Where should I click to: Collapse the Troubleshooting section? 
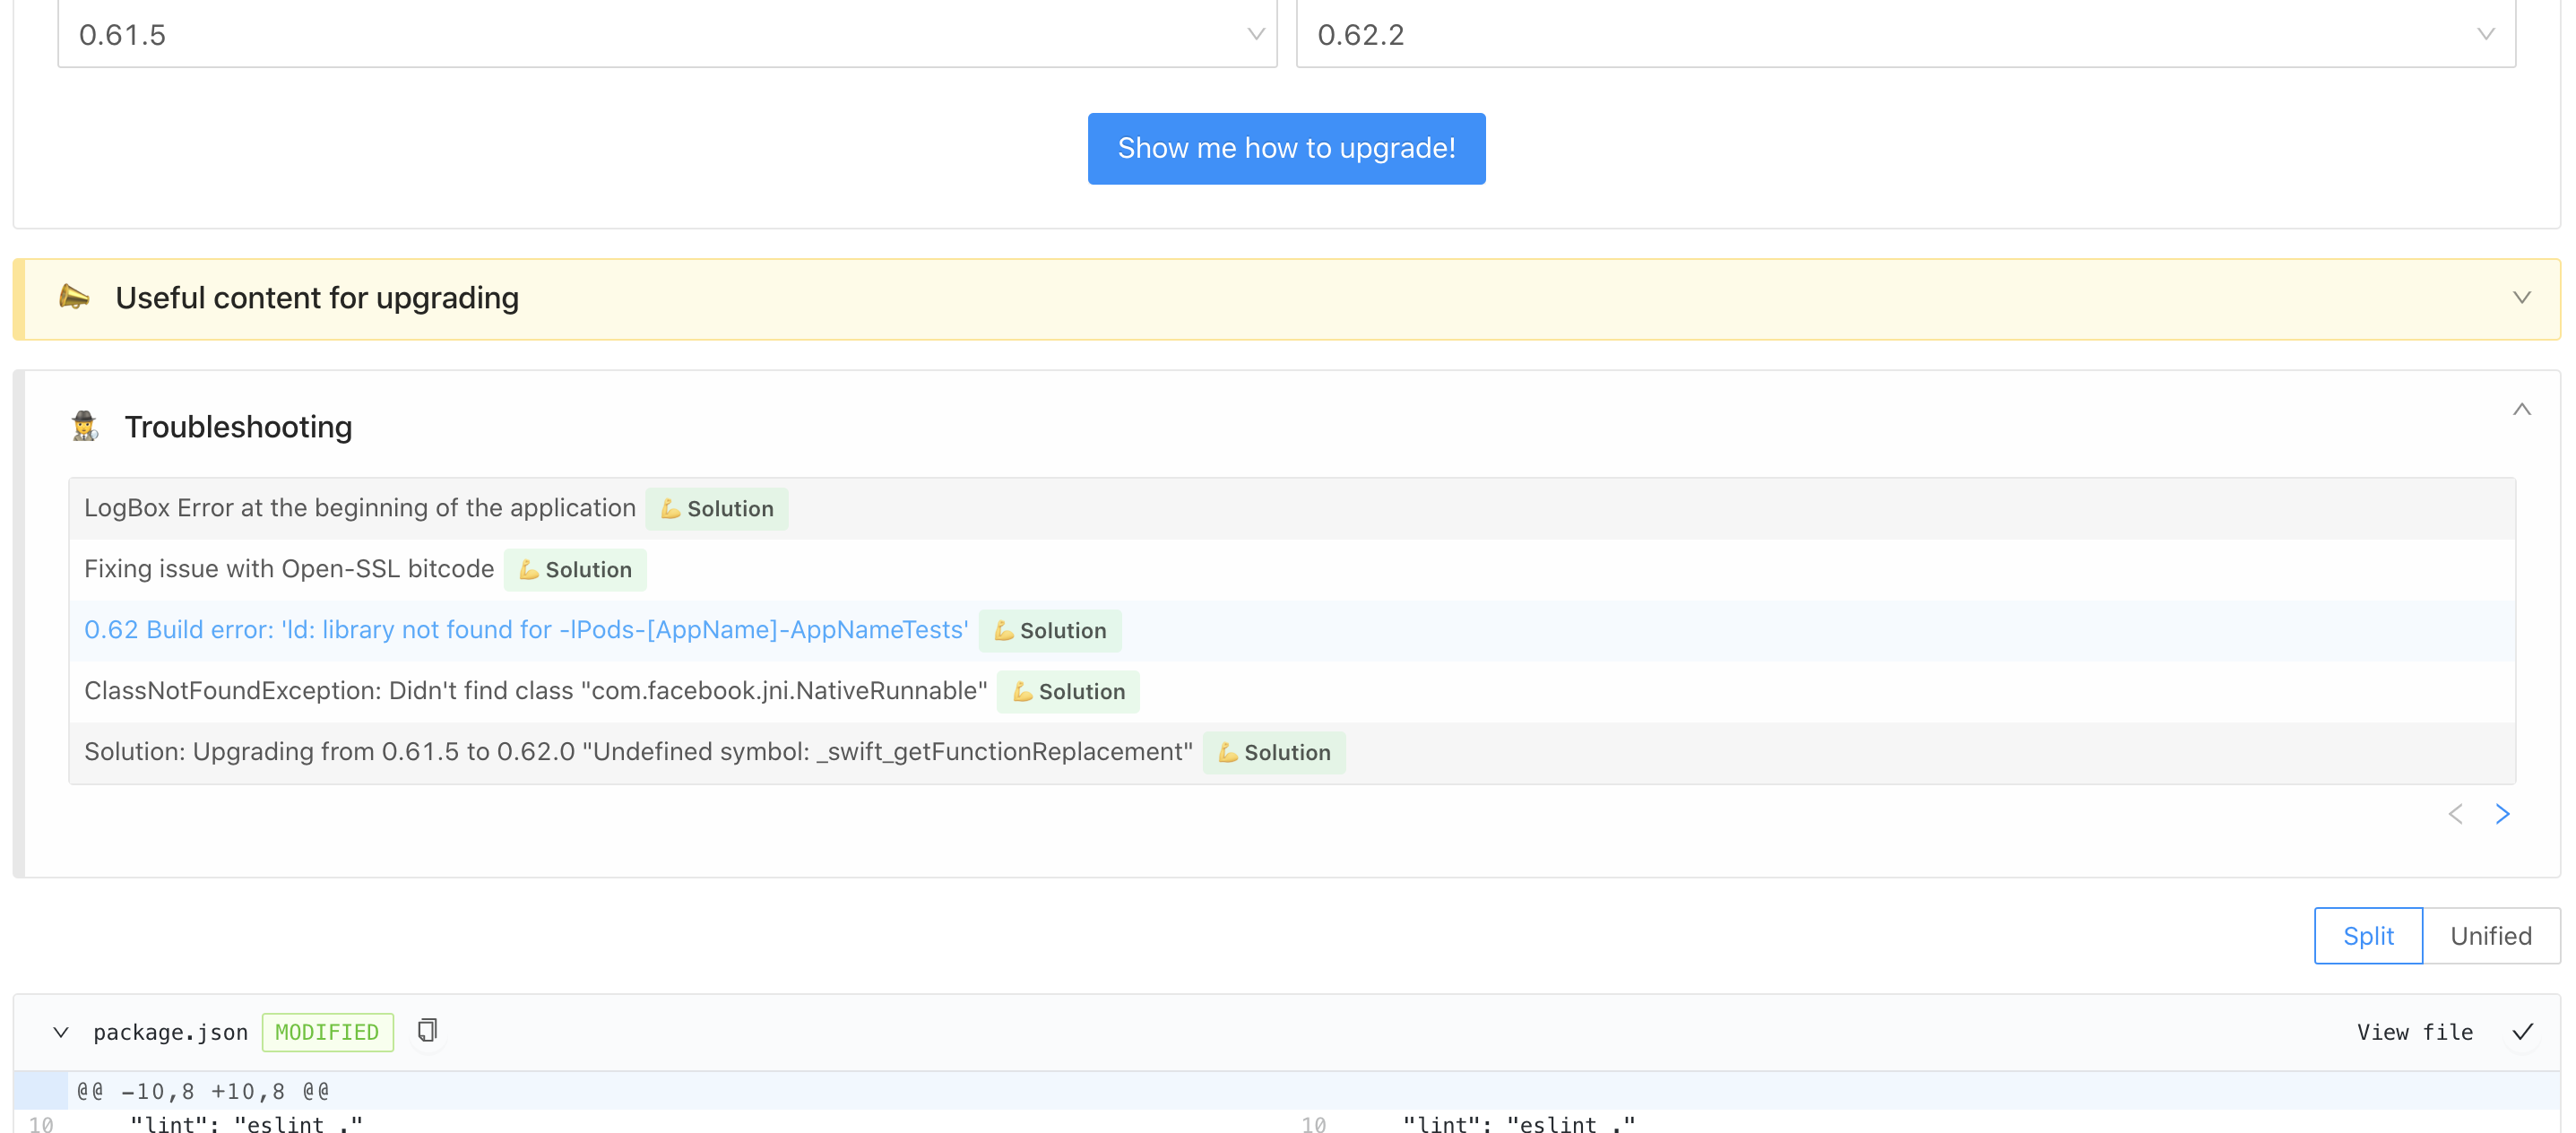click(x=2521, y=408)
